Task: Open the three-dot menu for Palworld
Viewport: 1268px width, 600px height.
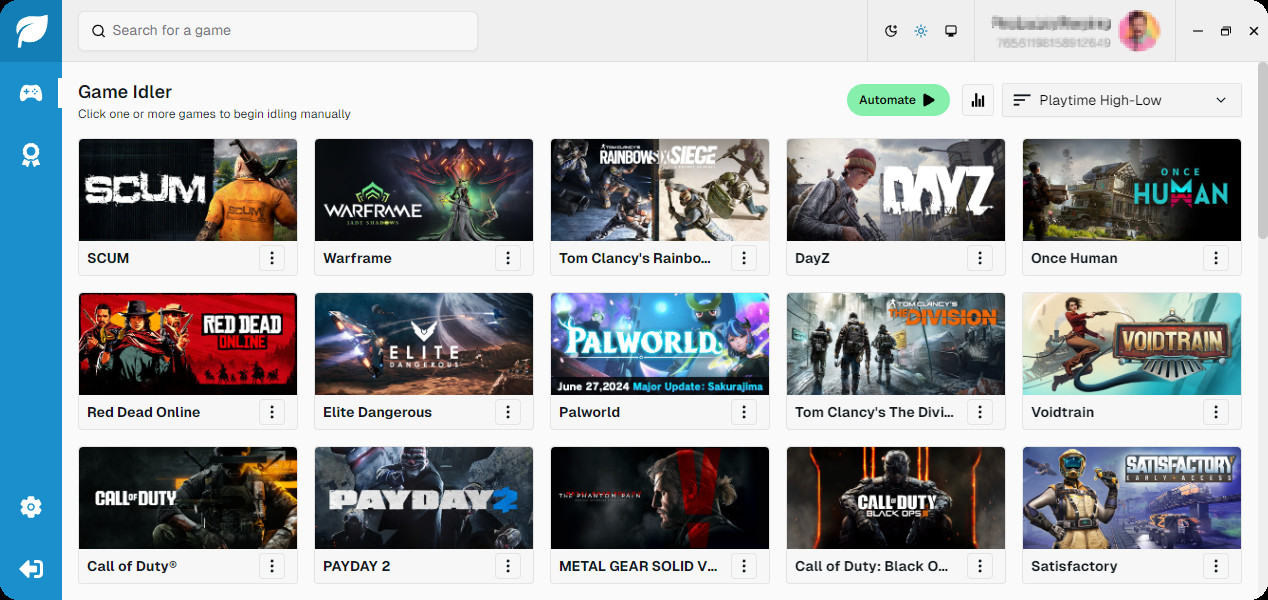Action: point(744,412)
